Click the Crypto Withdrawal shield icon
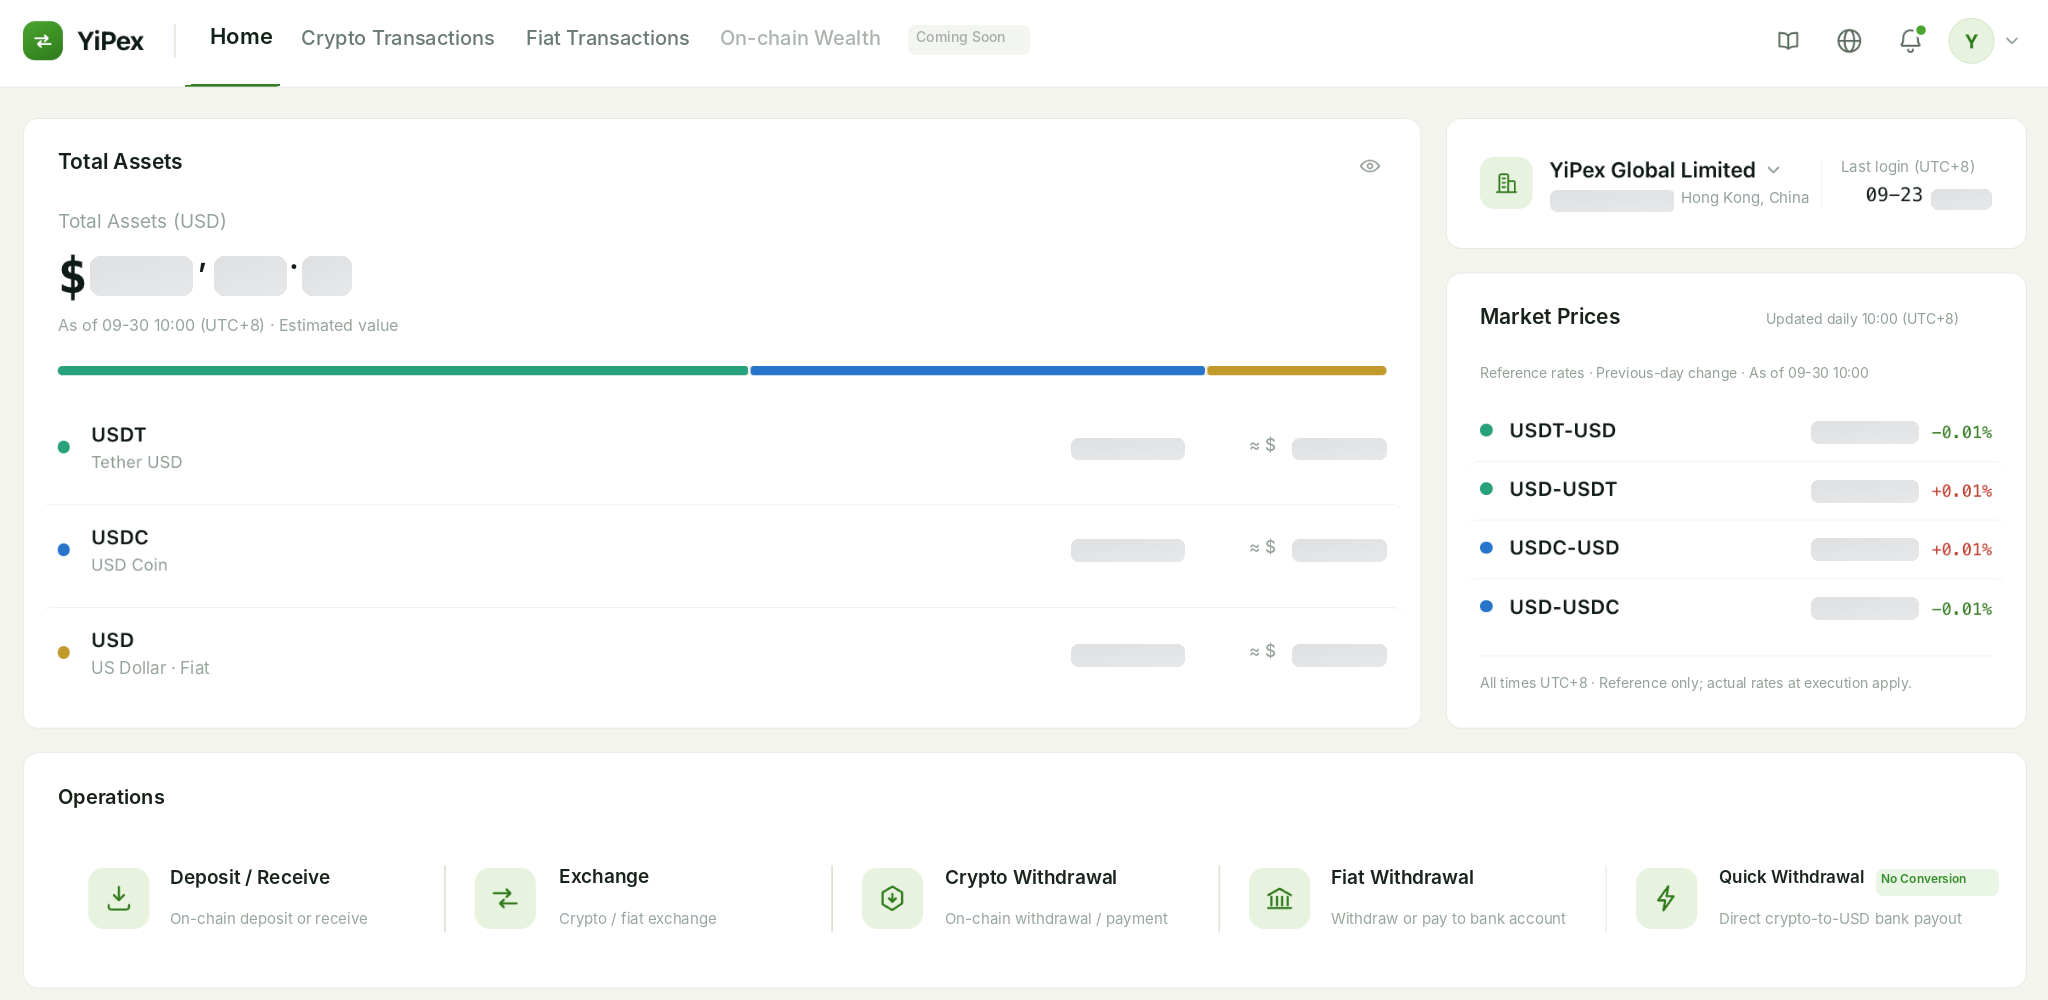The width and height of the screenshot is (2048, 1000). click(892, 898)
